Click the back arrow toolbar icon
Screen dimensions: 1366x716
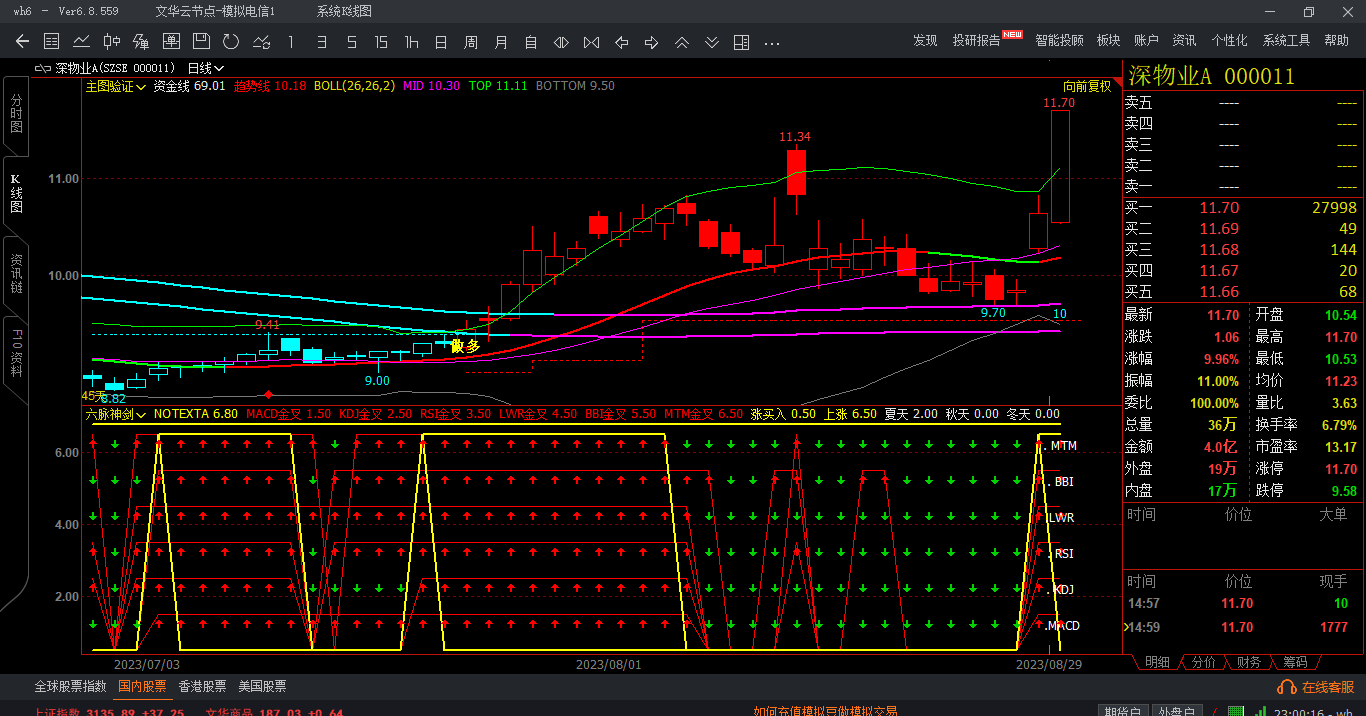22,41
